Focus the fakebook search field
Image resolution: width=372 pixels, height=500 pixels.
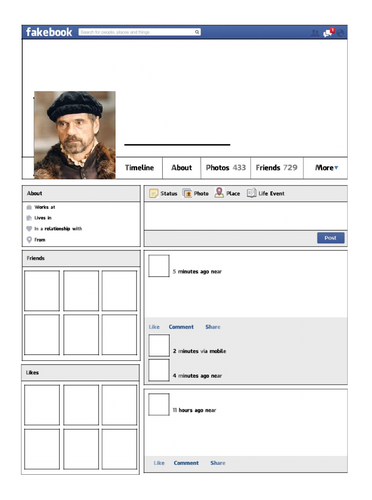(140, 32)
